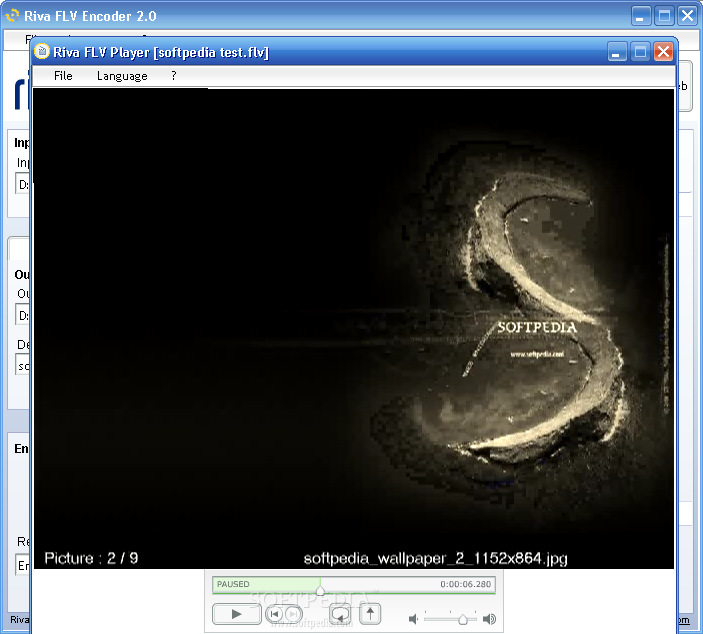
Task: Open the ? help menu
Action: click(174, 76)
